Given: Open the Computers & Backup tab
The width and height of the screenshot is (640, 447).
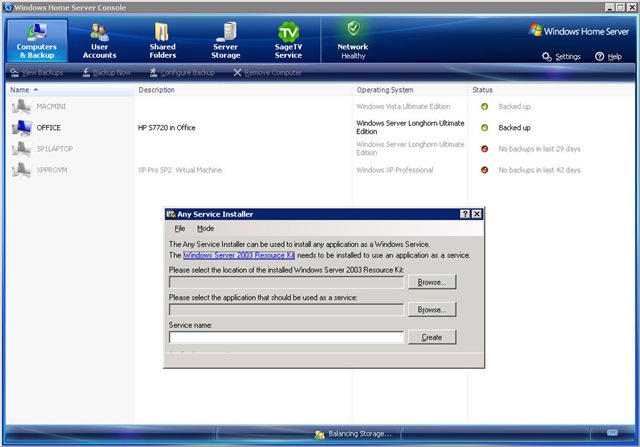Looking at the screenshot, I should [37, 40].
